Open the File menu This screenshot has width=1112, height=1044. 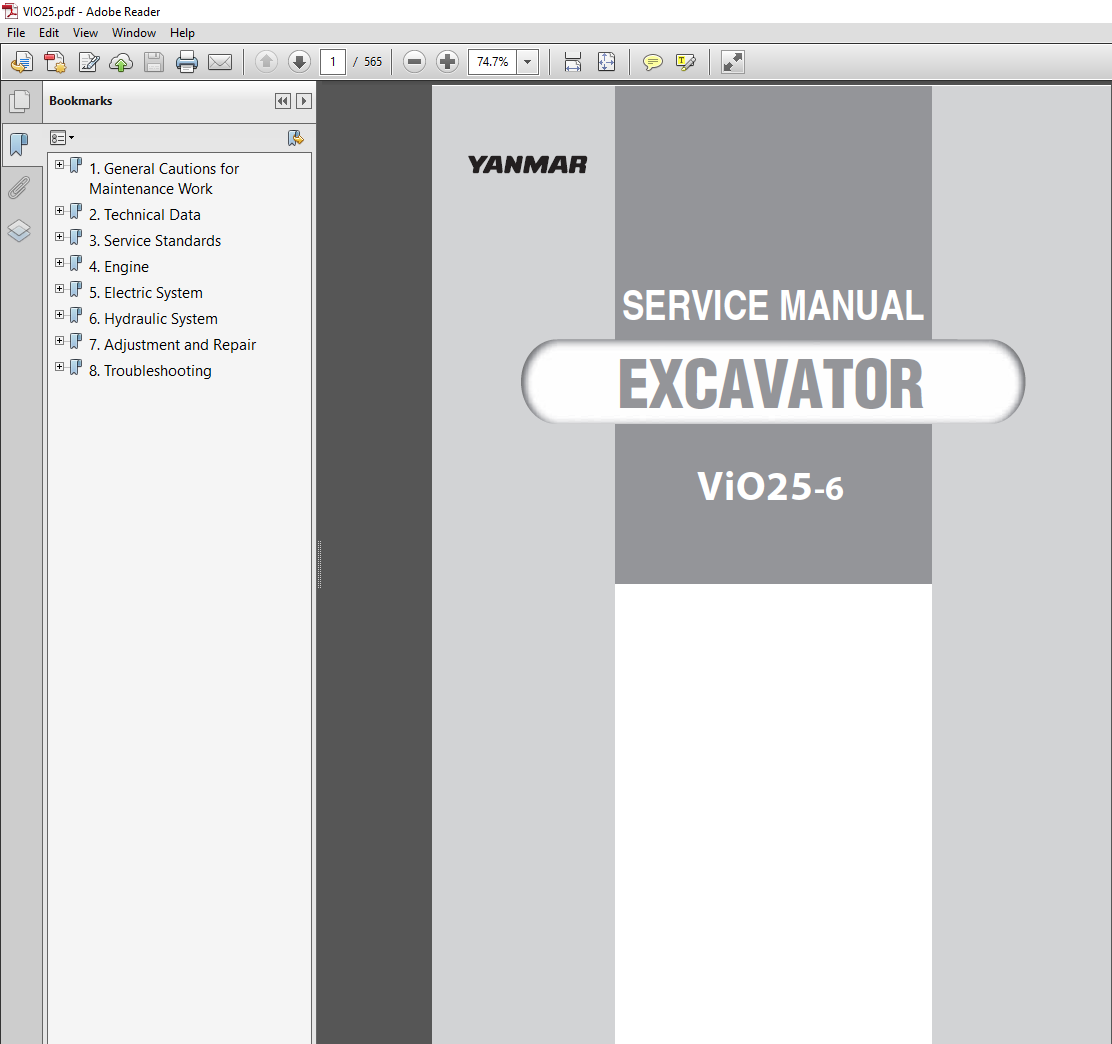(x=16, y=33)
